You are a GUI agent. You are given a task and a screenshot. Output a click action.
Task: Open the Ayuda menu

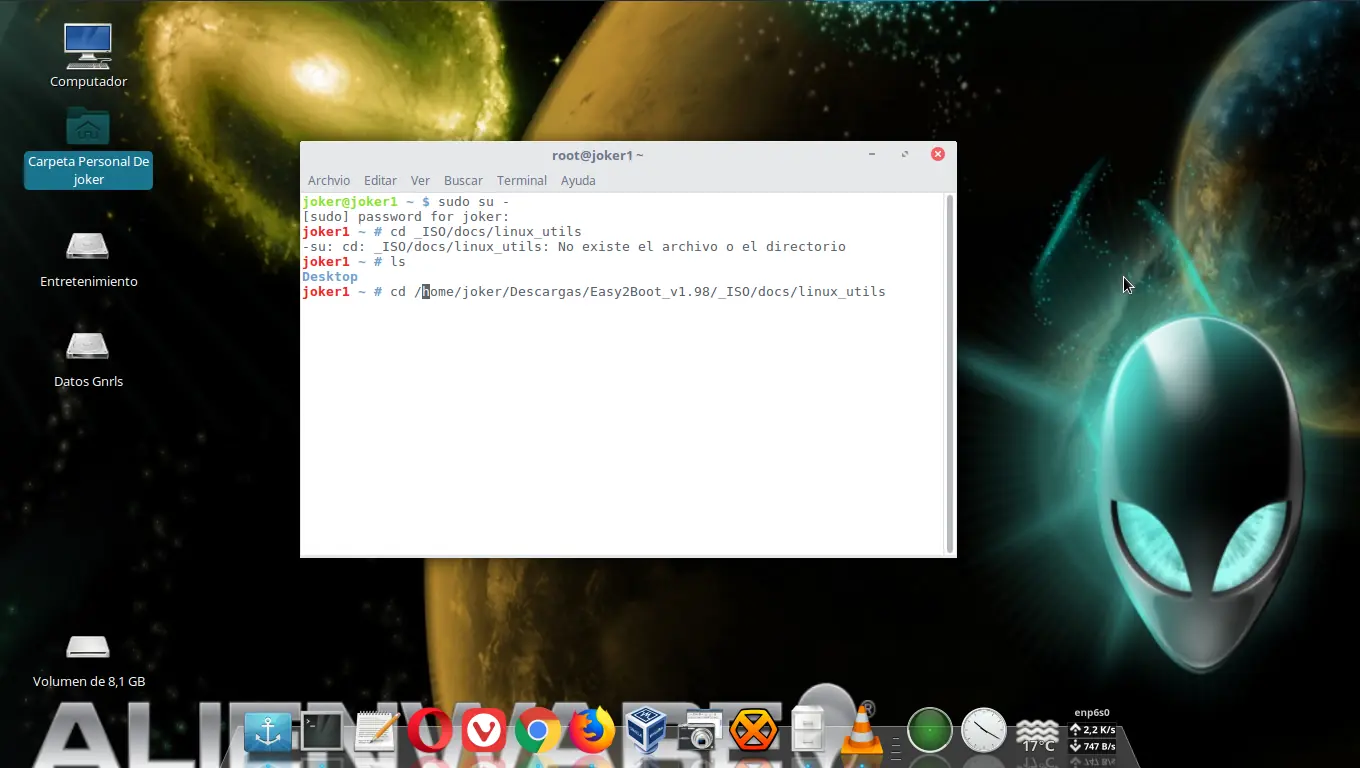pos(578,180)
